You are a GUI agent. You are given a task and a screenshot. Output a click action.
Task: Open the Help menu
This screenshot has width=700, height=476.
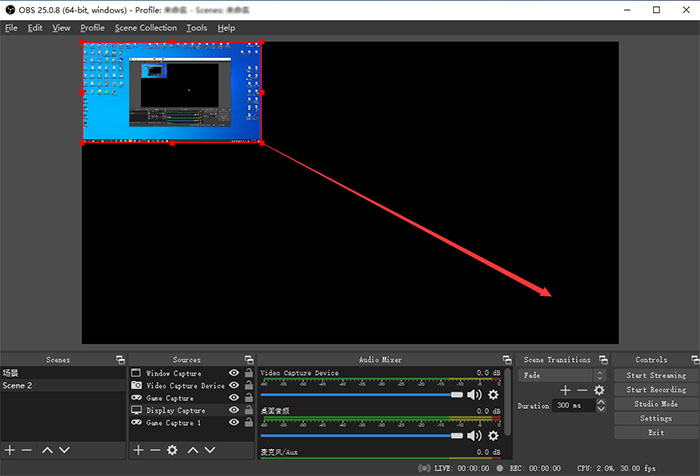click(226, 28)
